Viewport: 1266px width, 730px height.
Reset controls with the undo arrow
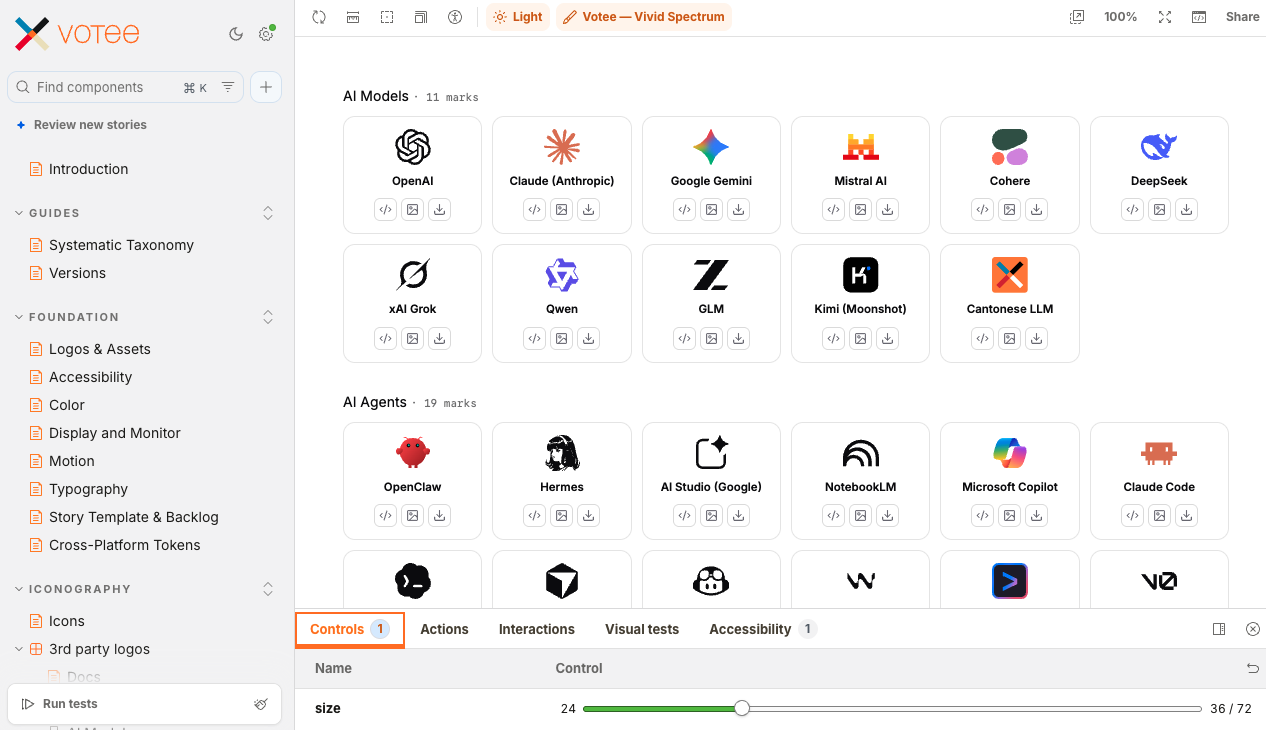coord(1252,668)
